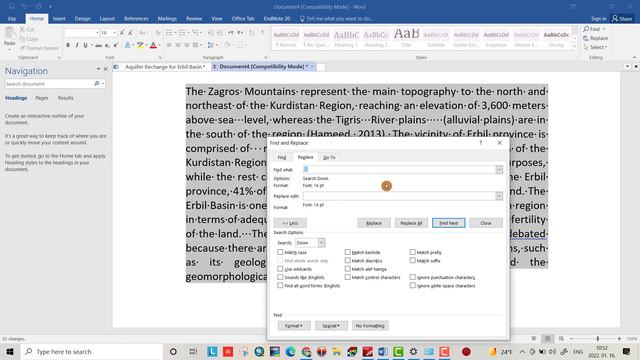Viewport: 640px width, 360px height.
Task: Open the Special dropdown button
Action: 331,326
